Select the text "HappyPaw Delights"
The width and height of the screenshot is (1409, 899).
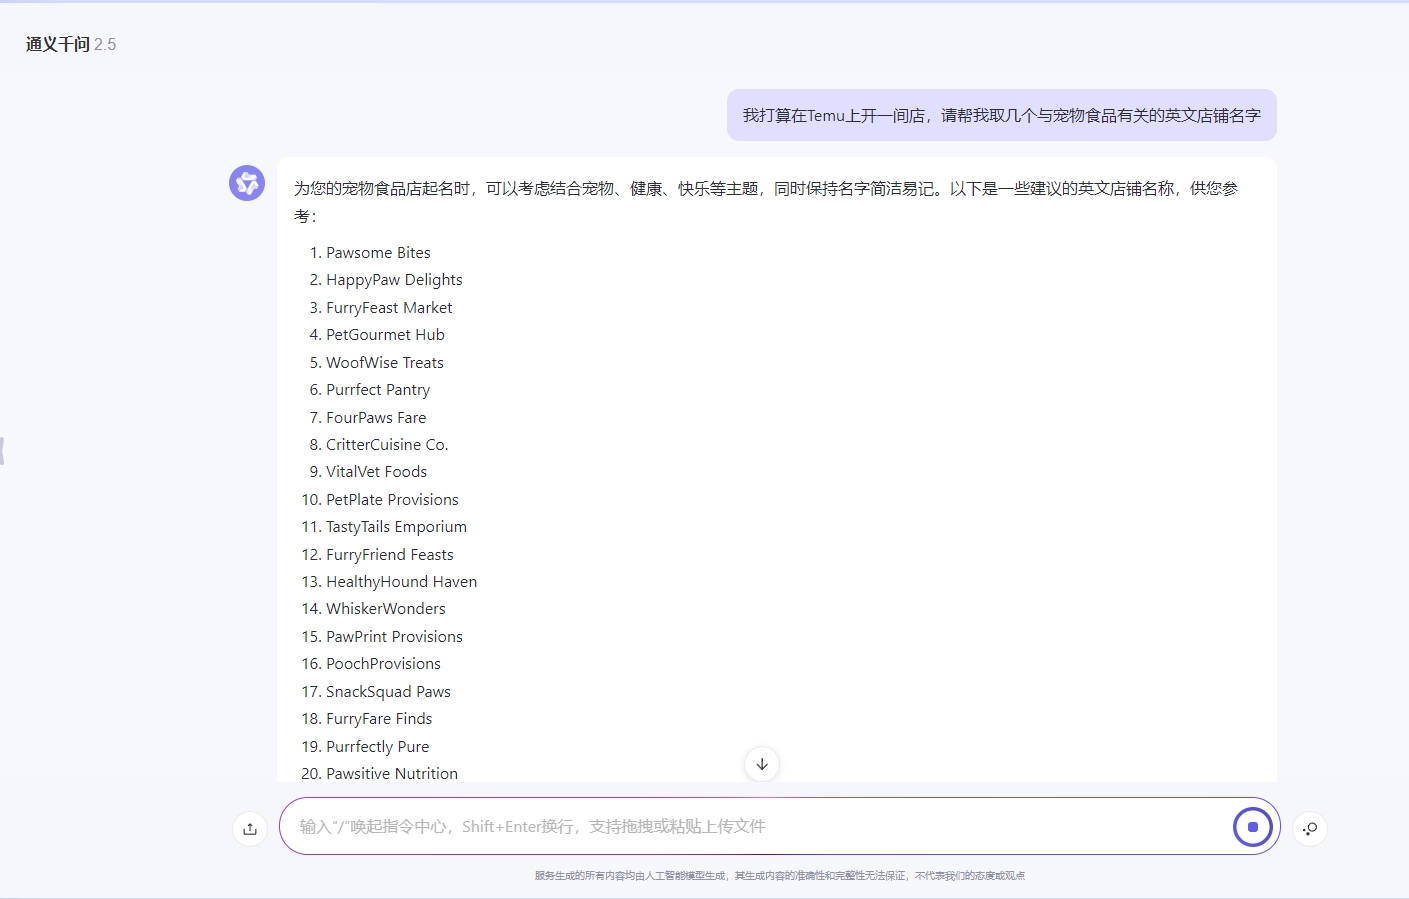tap(394, 280)
